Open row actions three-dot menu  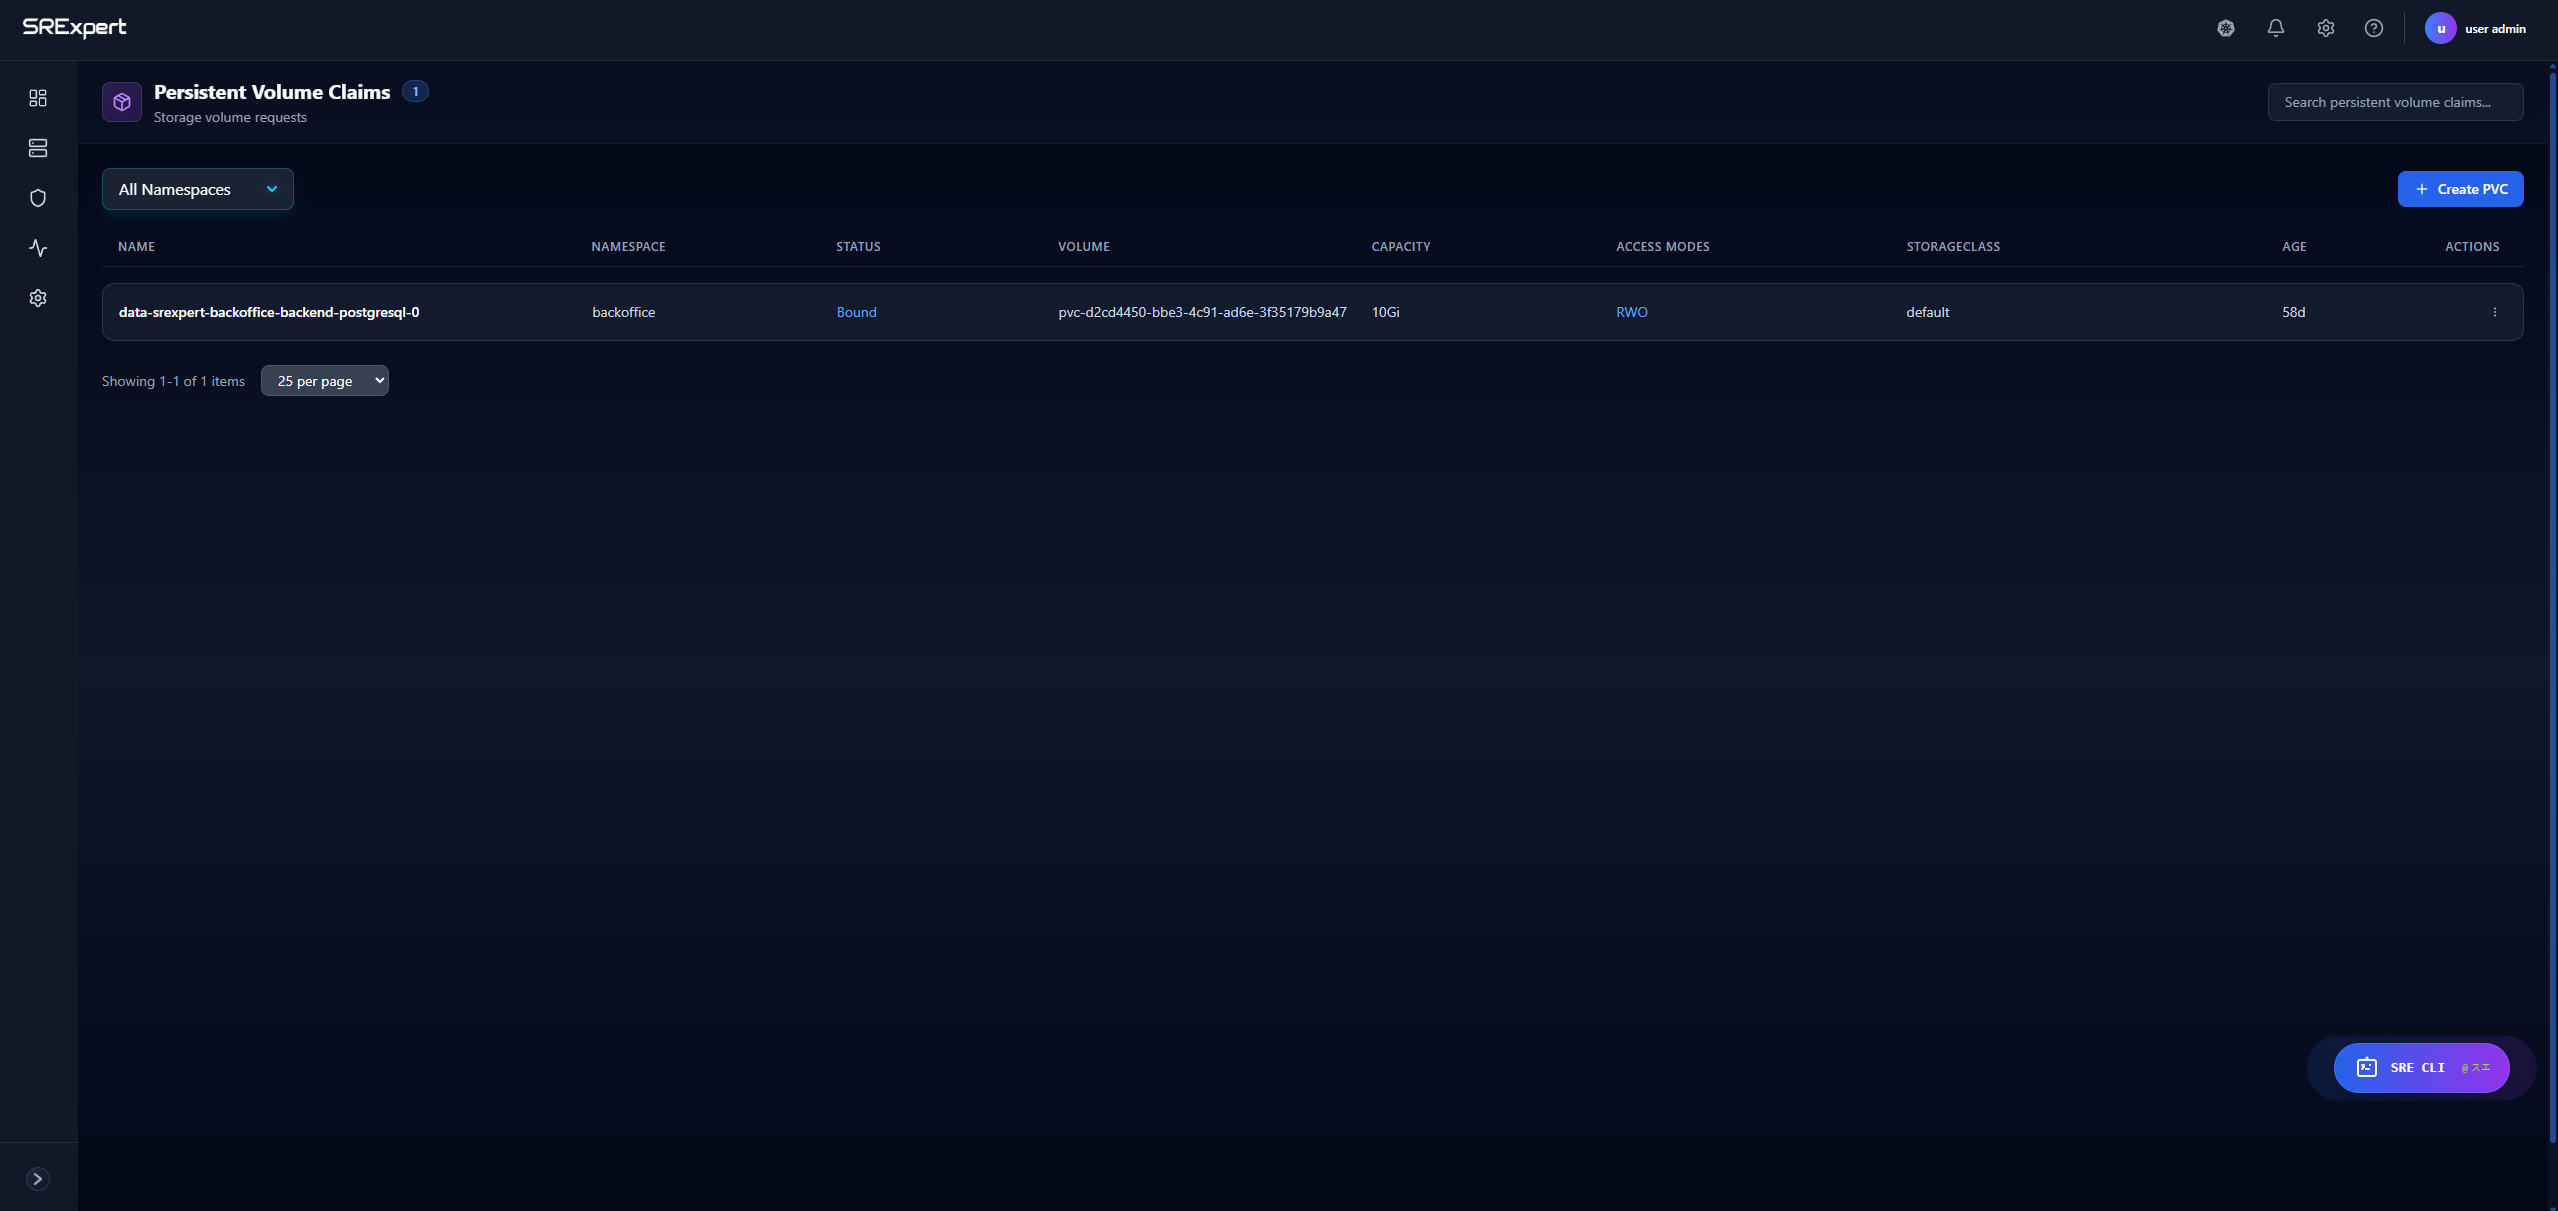pos(2494,312)
